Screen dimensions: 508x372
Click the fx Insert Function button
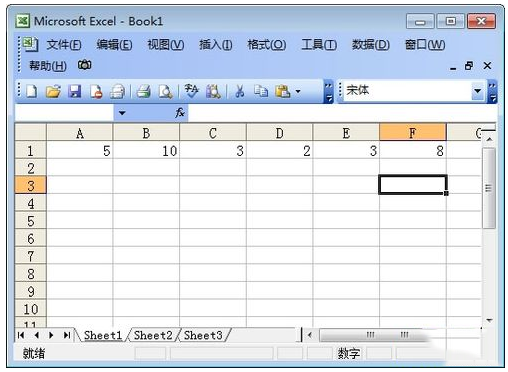point(180,113)
